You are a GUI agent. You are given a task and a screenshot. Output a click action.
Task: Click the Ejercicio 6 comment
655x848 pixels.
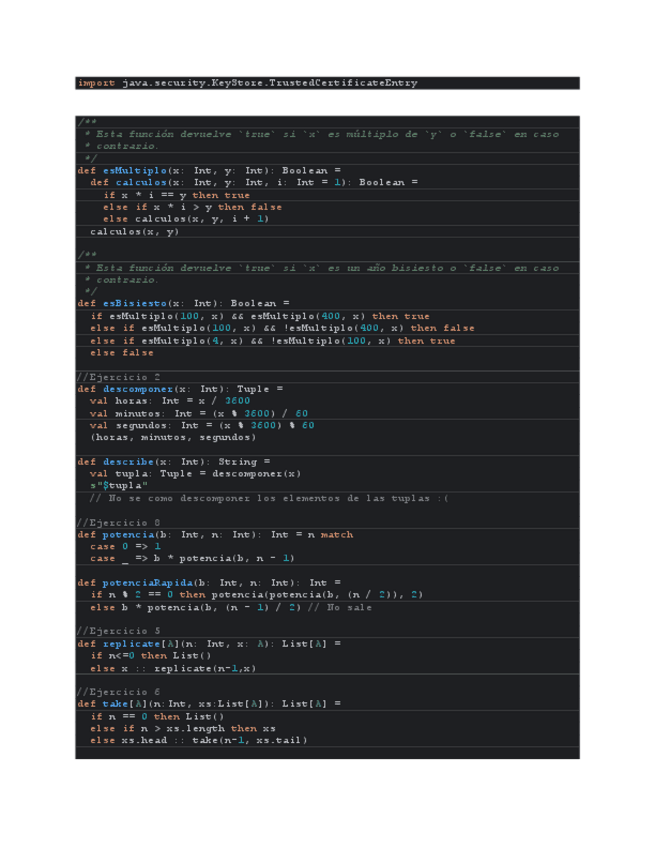pyautogui.click(x=119, y=691)
